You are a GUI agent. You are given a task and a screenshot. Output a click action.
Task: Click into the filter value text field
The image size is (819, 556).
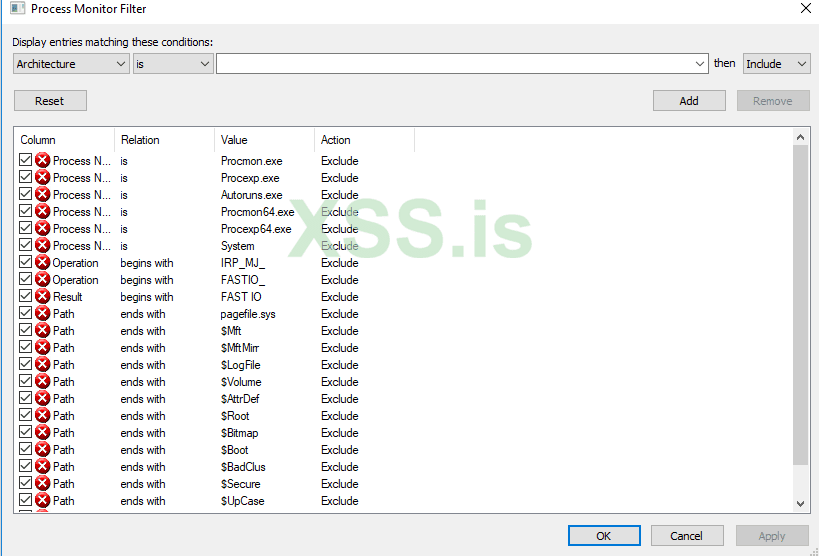[x=454, y=64]
